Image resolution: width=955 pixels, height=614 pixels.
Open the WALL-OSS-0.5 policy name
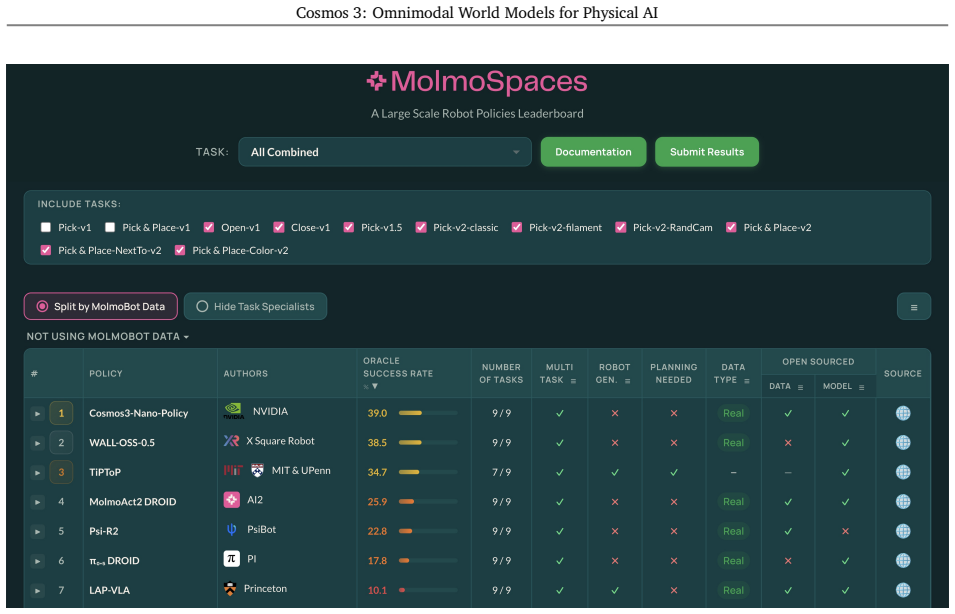tap(122, 443)
